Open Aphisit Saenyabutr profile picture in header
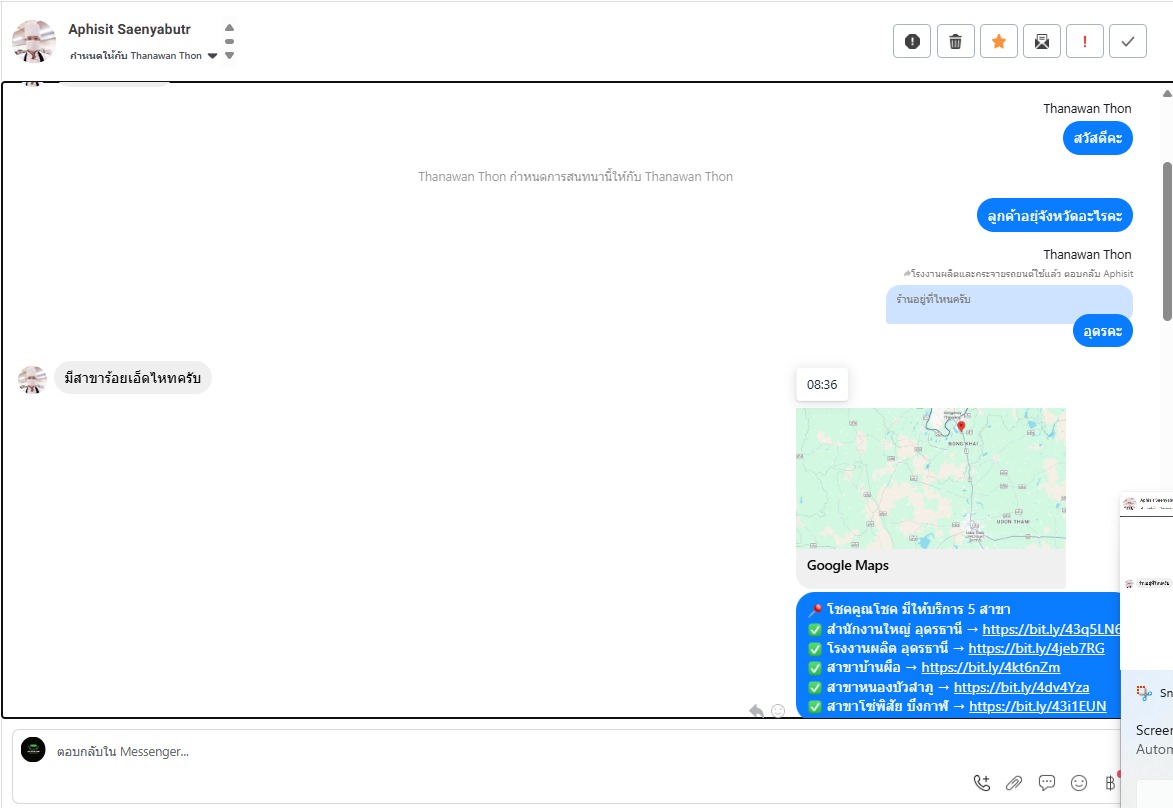This screenshot has width=1173, height=808. coord(34,40)
